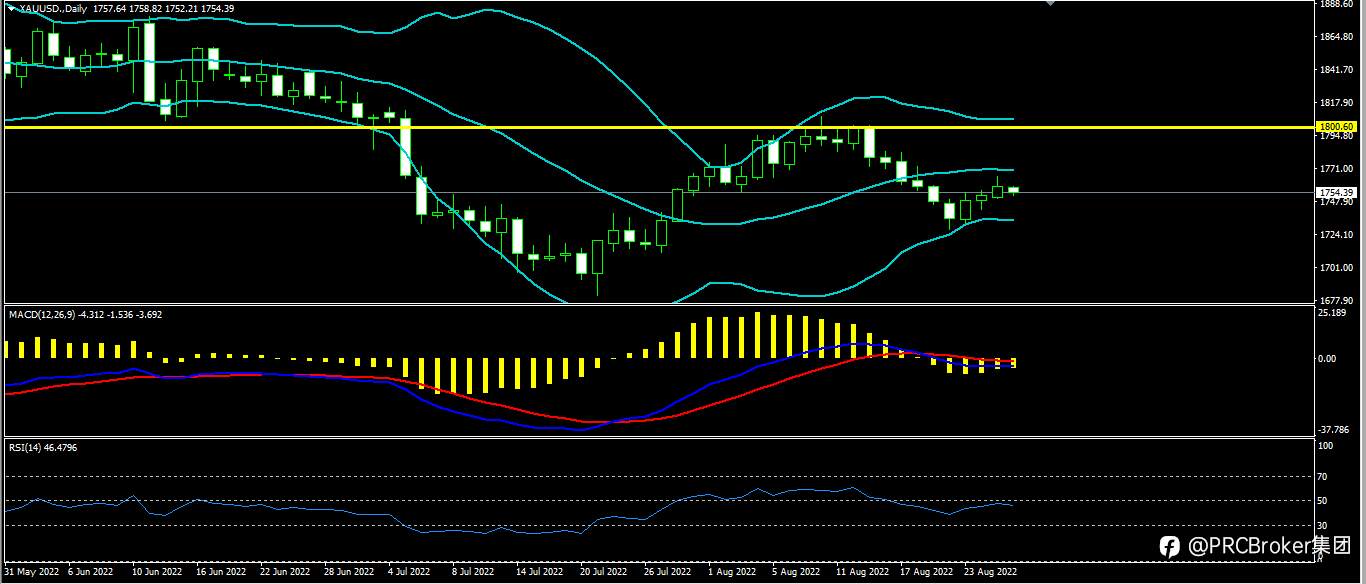Click the RSI scale level 100
The image size is (1366, 584).
[1326, 446]
